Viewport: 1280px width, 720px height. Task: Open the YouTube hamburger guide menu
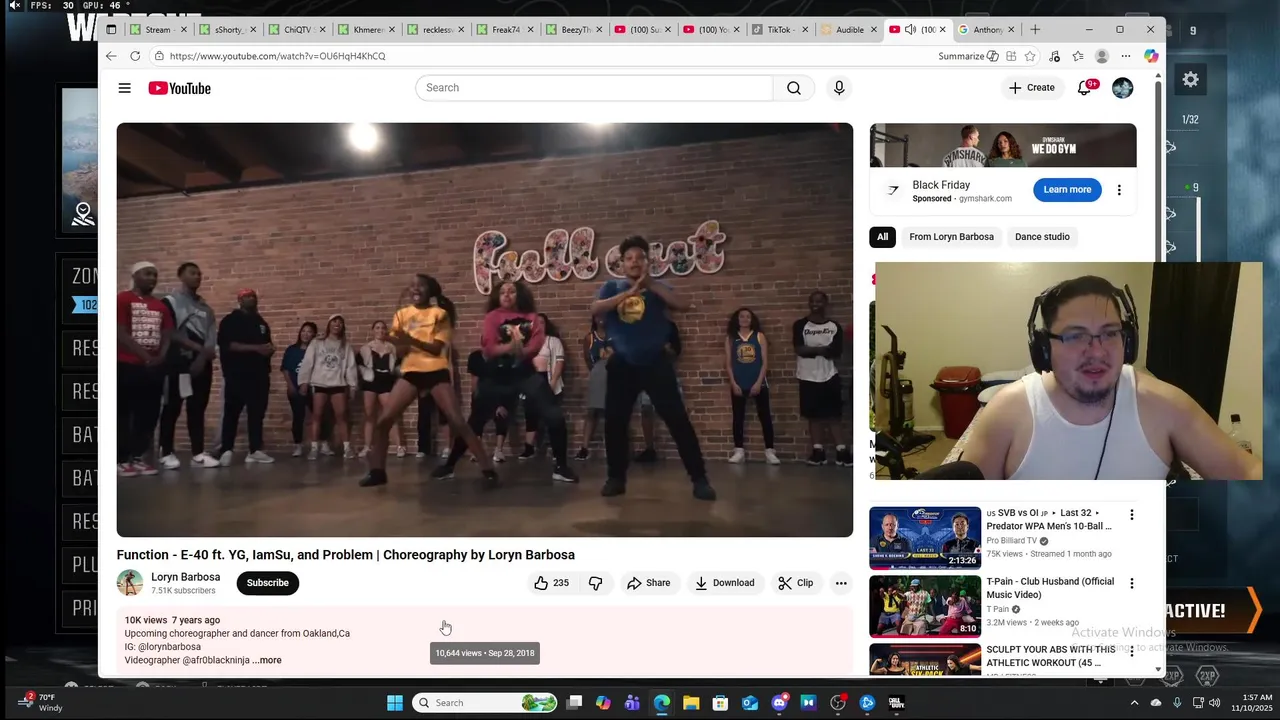coord(124,88)
